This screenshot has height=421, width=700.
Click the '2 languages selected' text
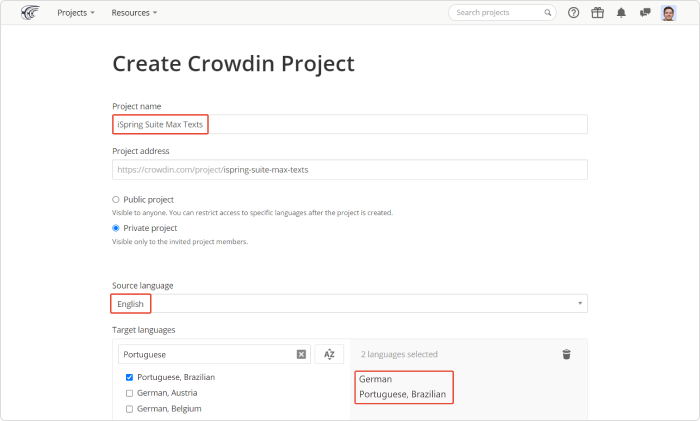click(x=399, y=354)
